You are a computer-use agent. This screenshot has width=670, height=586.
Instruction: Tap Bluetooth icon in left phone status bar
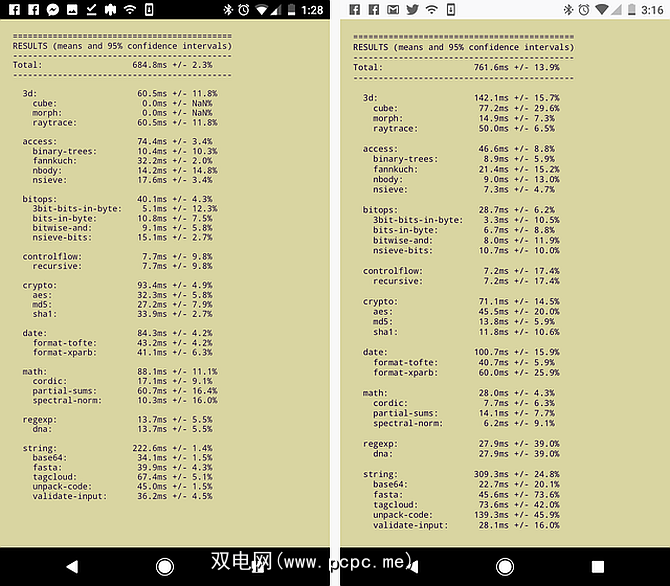[228, 9]
